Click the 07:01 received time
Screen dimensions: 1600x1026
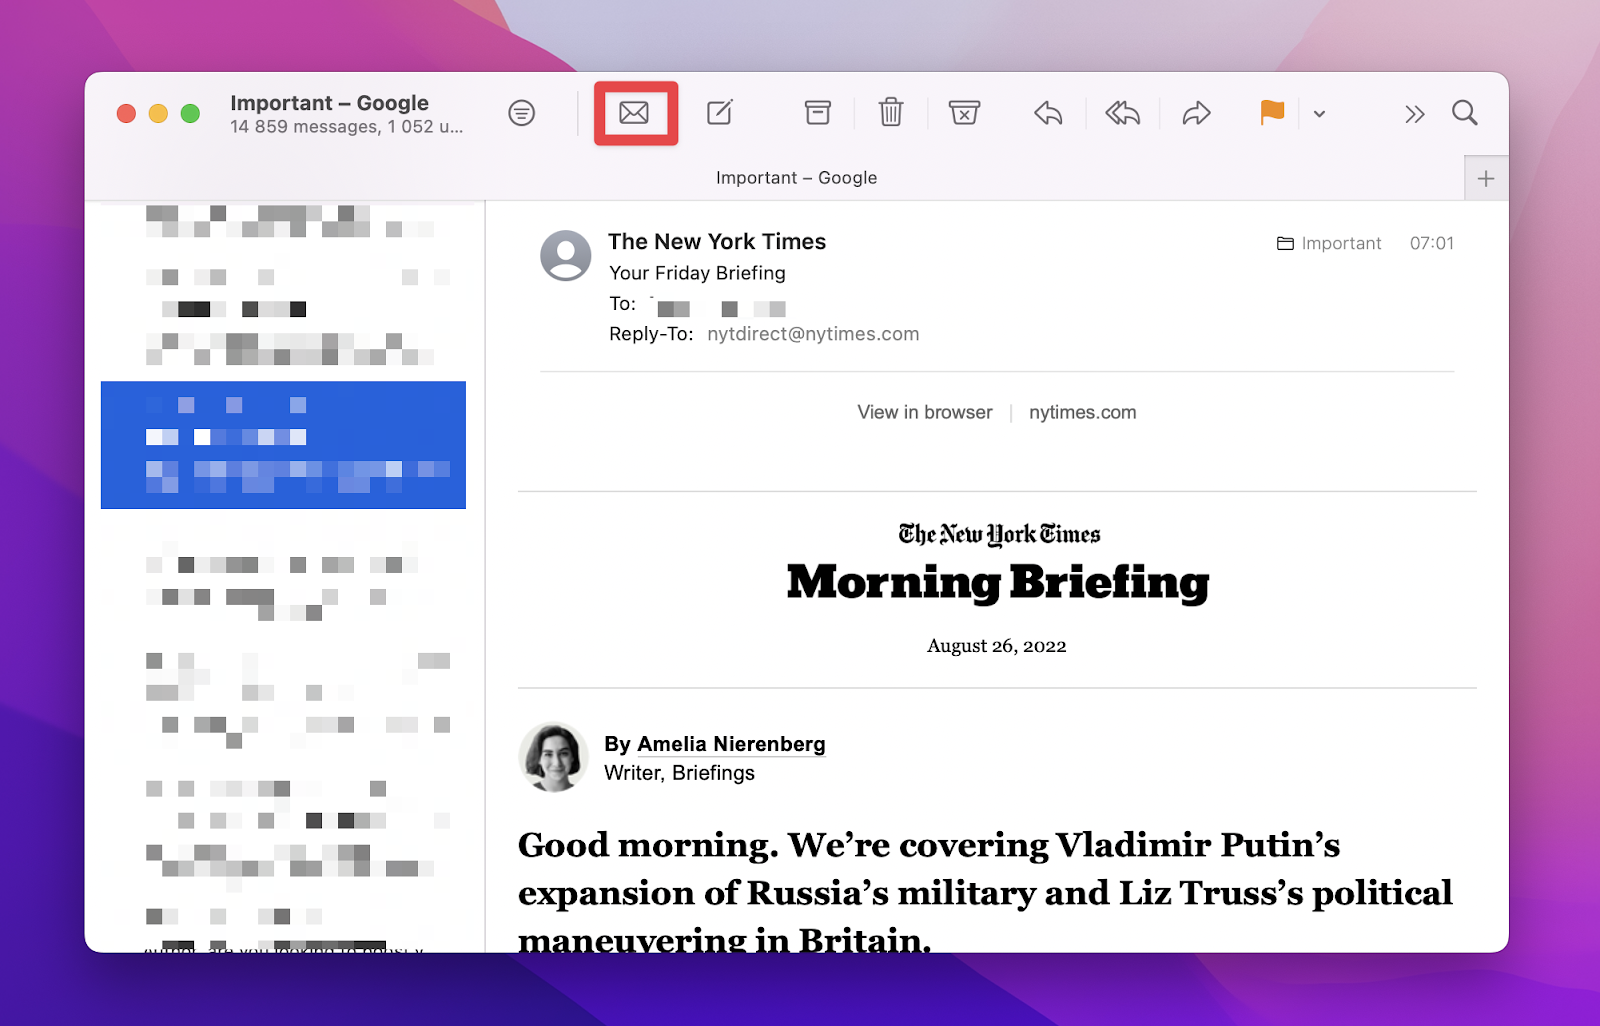pyautogui.click(x=1432, y=243)
